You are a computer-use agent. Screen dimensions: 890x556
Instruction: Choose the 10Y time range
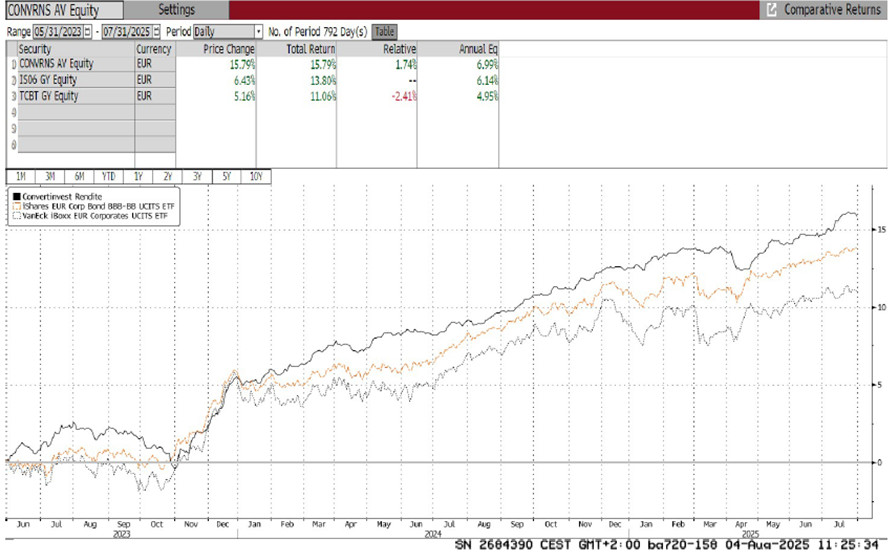click(257, 177)
